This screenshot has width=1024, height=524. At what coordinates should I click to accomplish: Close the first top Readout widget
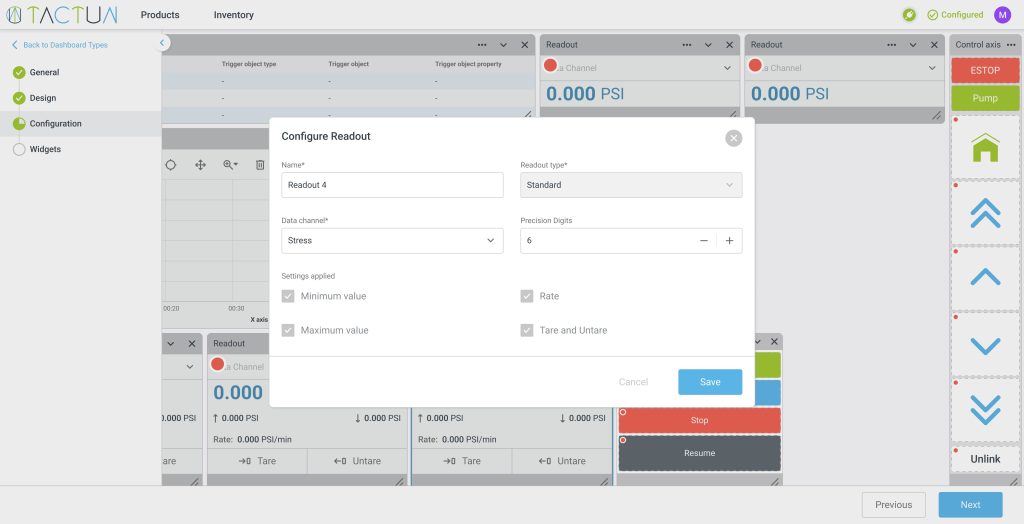click(729, 45)
